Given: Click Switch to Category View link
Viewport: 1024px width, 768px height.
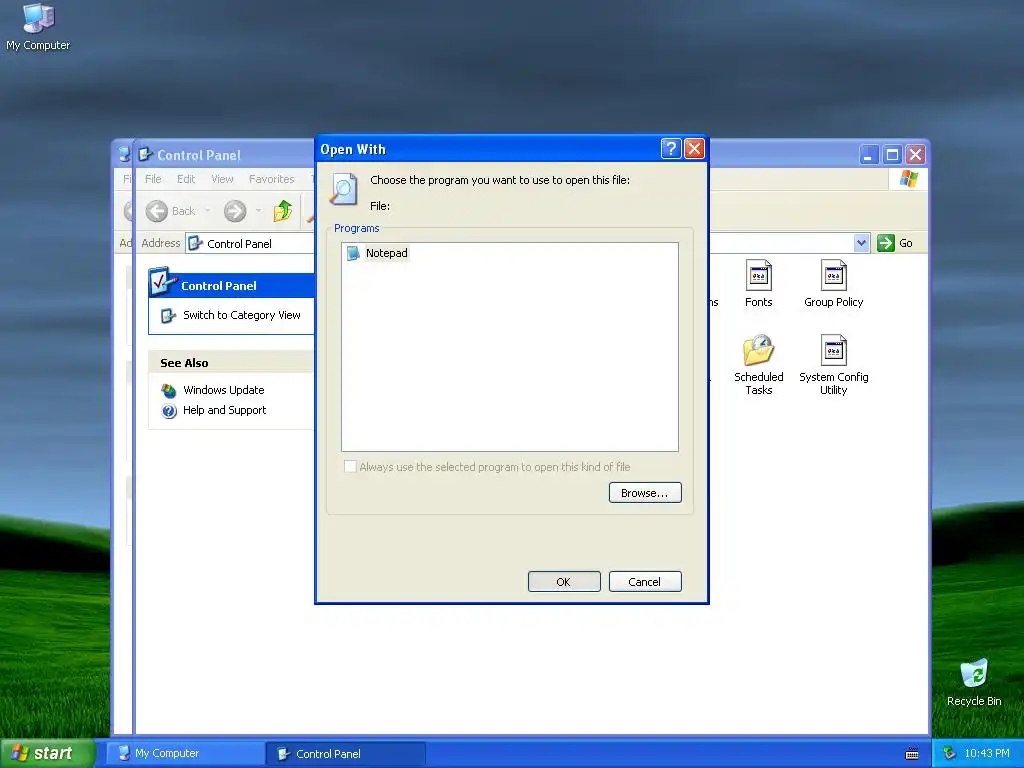Looking at the screenshot, I should point(242,315).
